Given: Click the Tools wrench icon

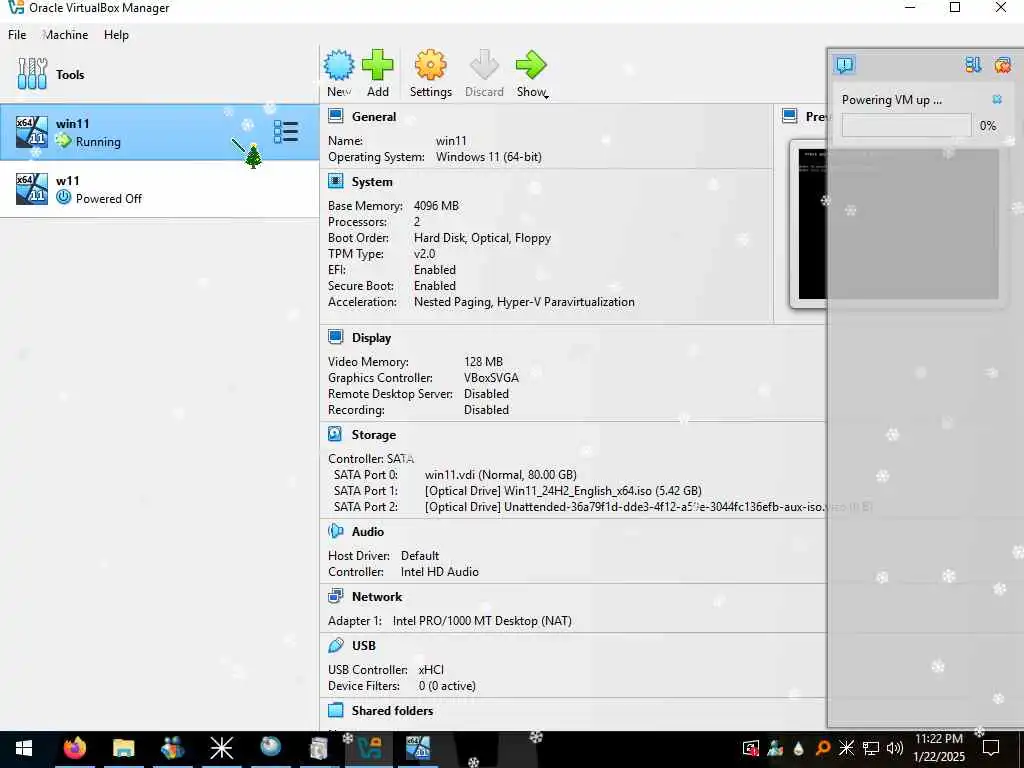Looking at the screenshot, I should (x=32, y=74).
